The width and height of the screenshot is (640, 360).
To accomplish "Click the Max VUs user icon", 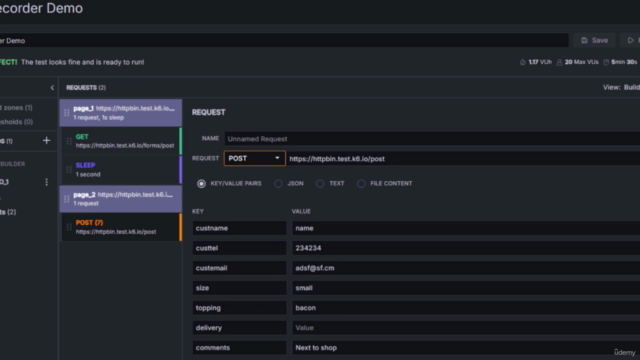I will 560,62.
